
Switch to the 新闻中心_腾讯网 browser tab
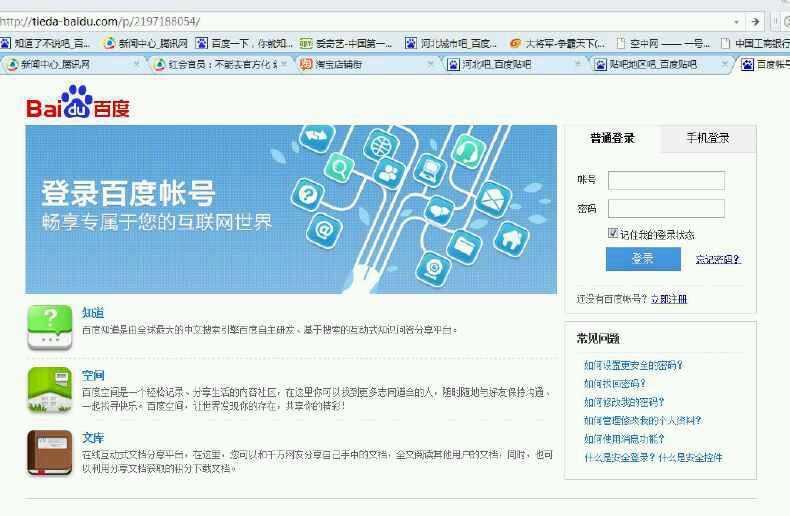click(71, 64)
